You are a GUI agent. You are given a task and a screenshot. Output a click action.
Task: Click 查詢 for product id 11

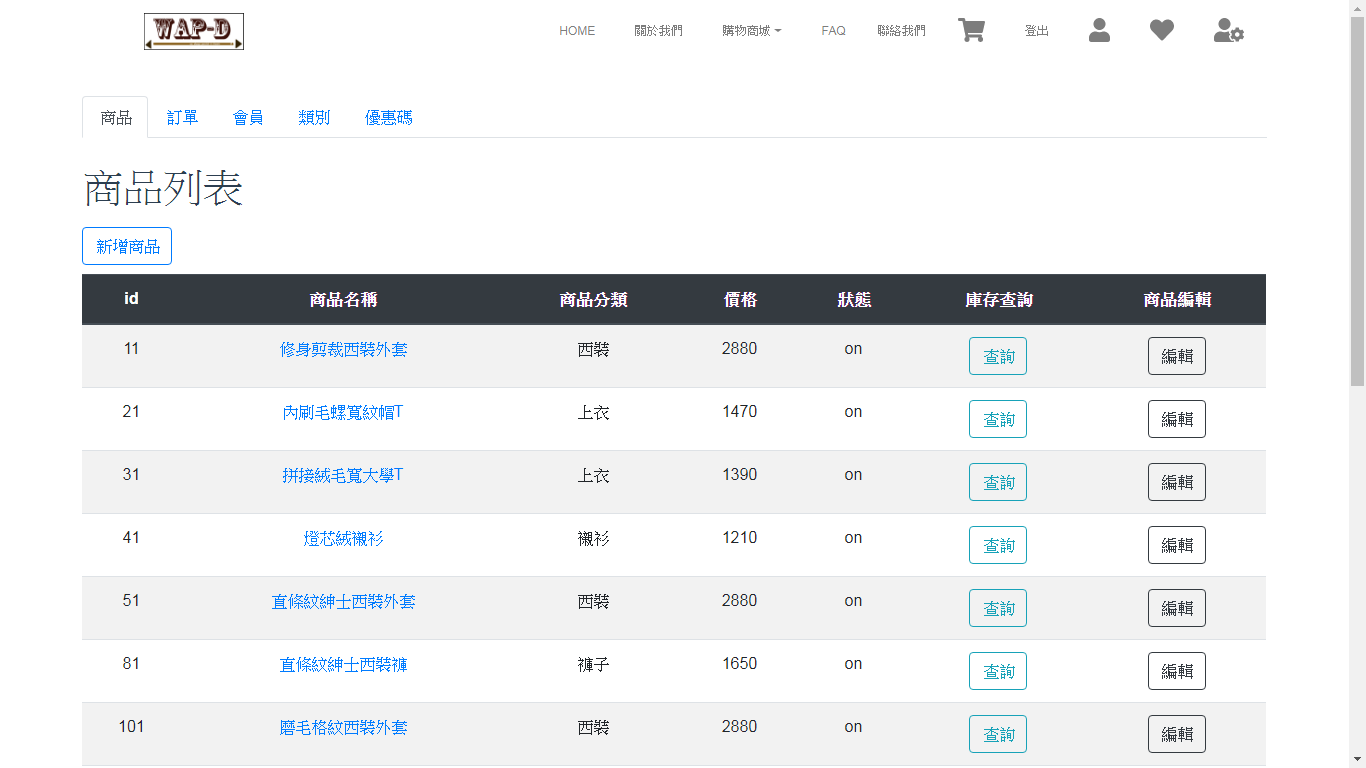[x=998, y=356]
